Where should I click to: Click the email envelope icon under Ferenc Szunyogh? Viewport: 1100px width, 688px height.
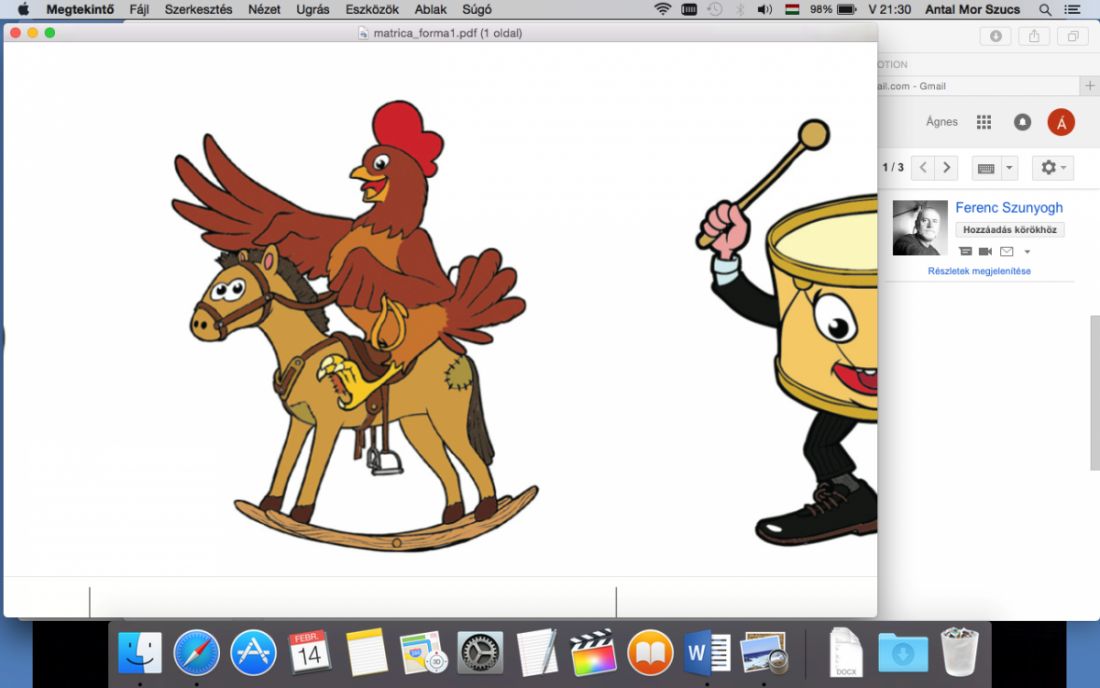(1007, 251)
